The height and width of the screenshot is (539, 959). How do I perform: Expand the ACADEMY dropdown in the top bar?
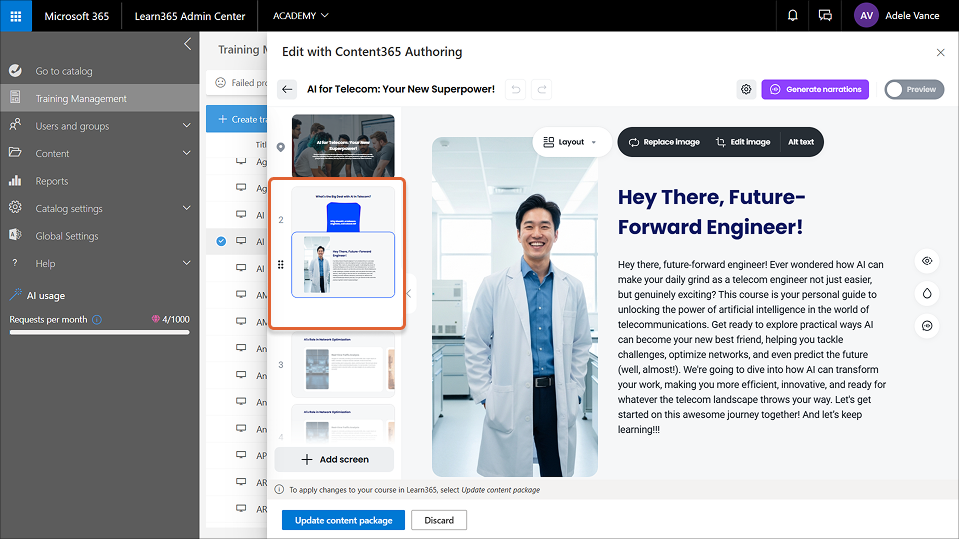pyautogui.click(x=301, y=16)
